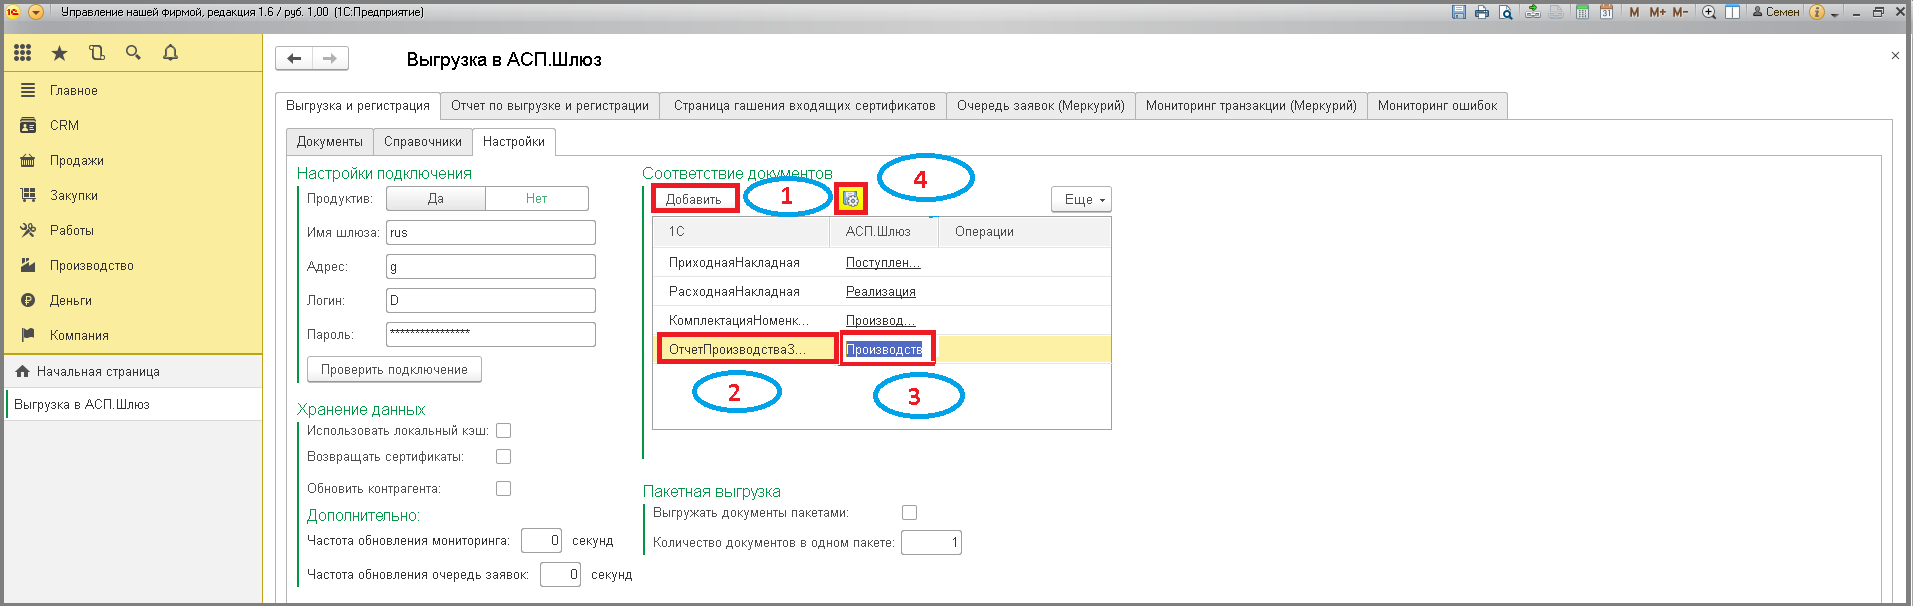This screenshot has width=1913, height=606.
Task: Go to Начальная страница
Action: point(132,371)
